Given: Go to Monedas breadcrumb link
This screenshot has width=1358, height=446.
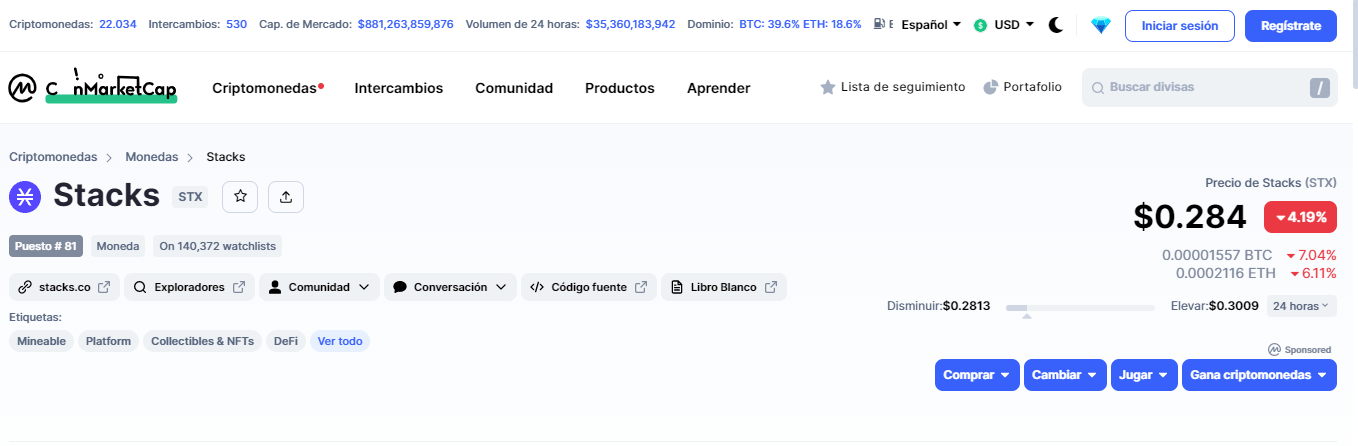Looking at the screenshot, I should point(151,157).
